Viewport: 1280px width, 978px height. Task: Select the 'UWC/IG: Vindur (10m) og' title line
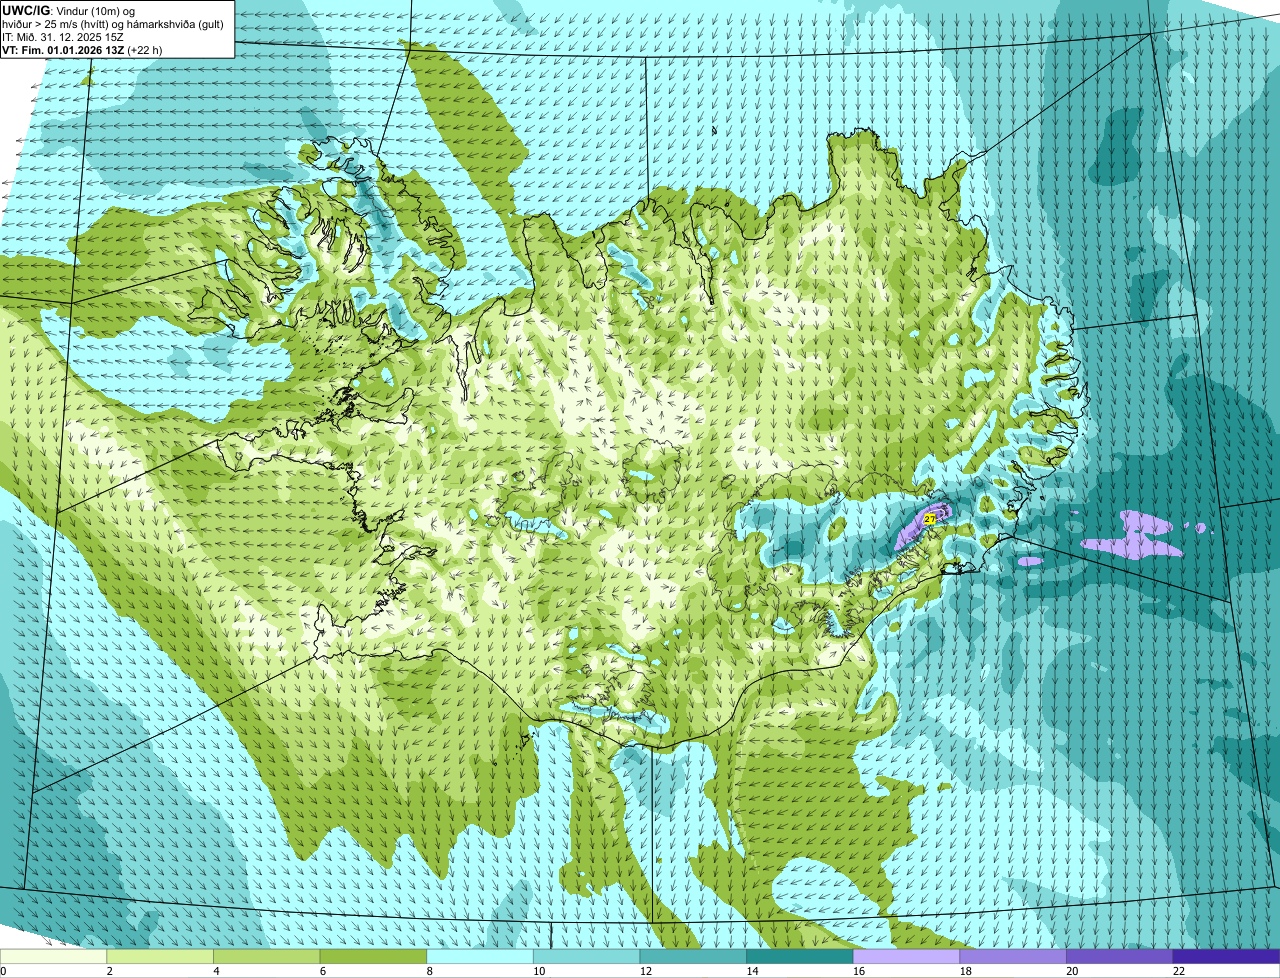point(69,10)
